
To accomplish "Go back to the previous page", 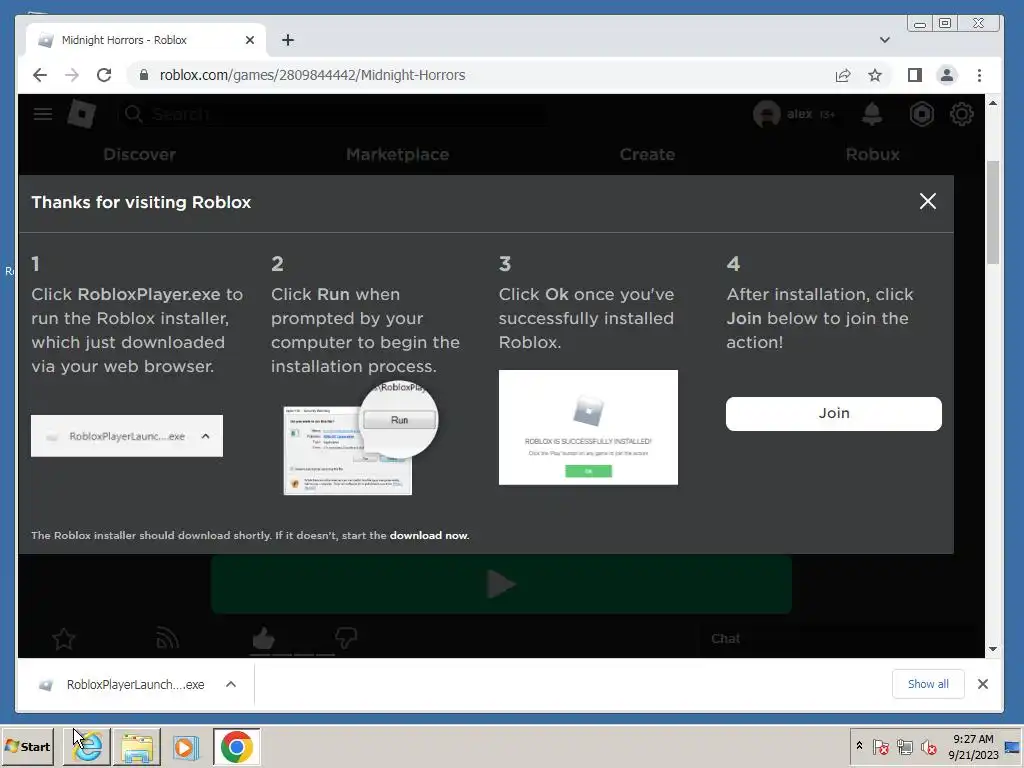I will click(x=40, y=75).
